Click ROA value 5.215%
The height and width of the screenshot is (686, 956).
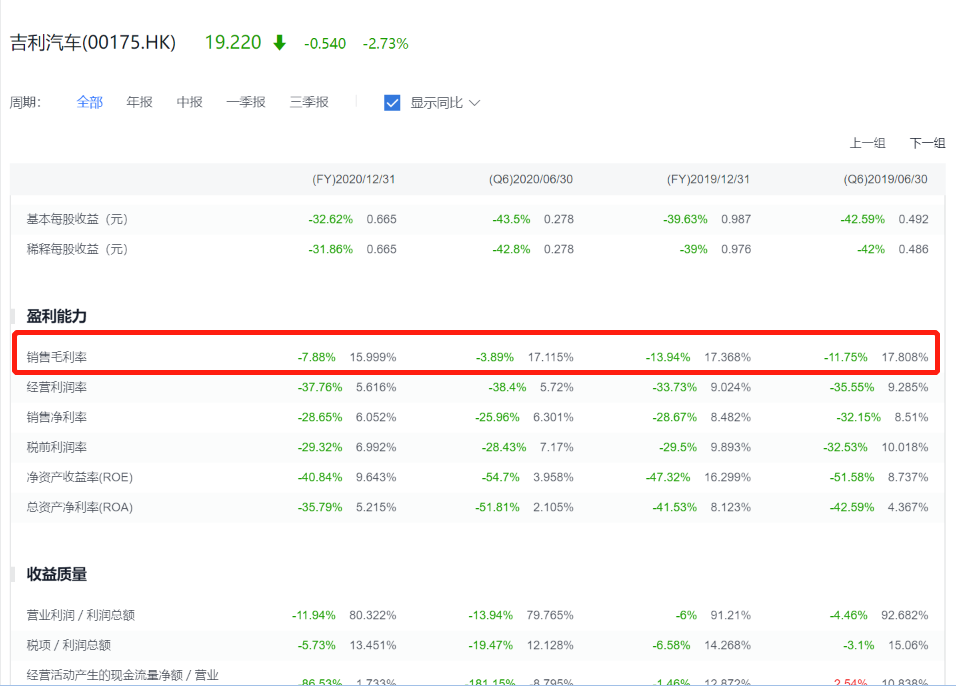click(x=376, y=507)
